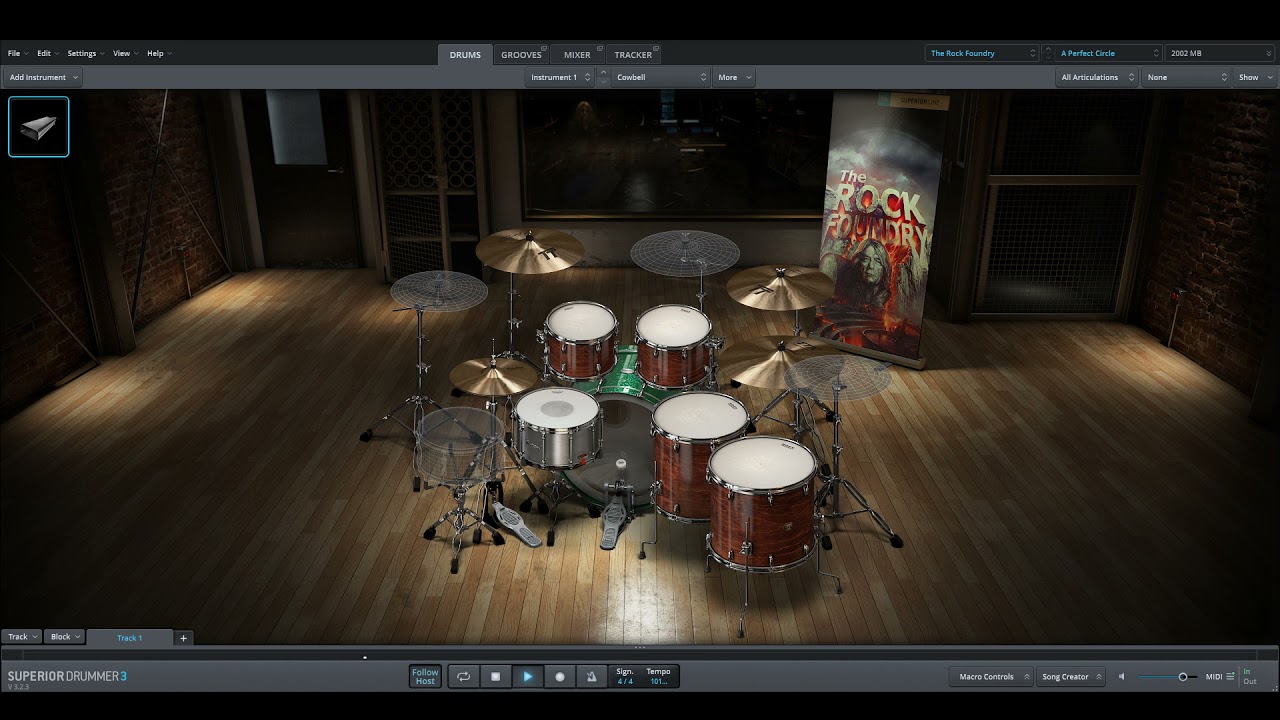Viewport: 1280px width, 720px height.
Task: Toggle Follow Host mode
Action: tap(425, 677)
